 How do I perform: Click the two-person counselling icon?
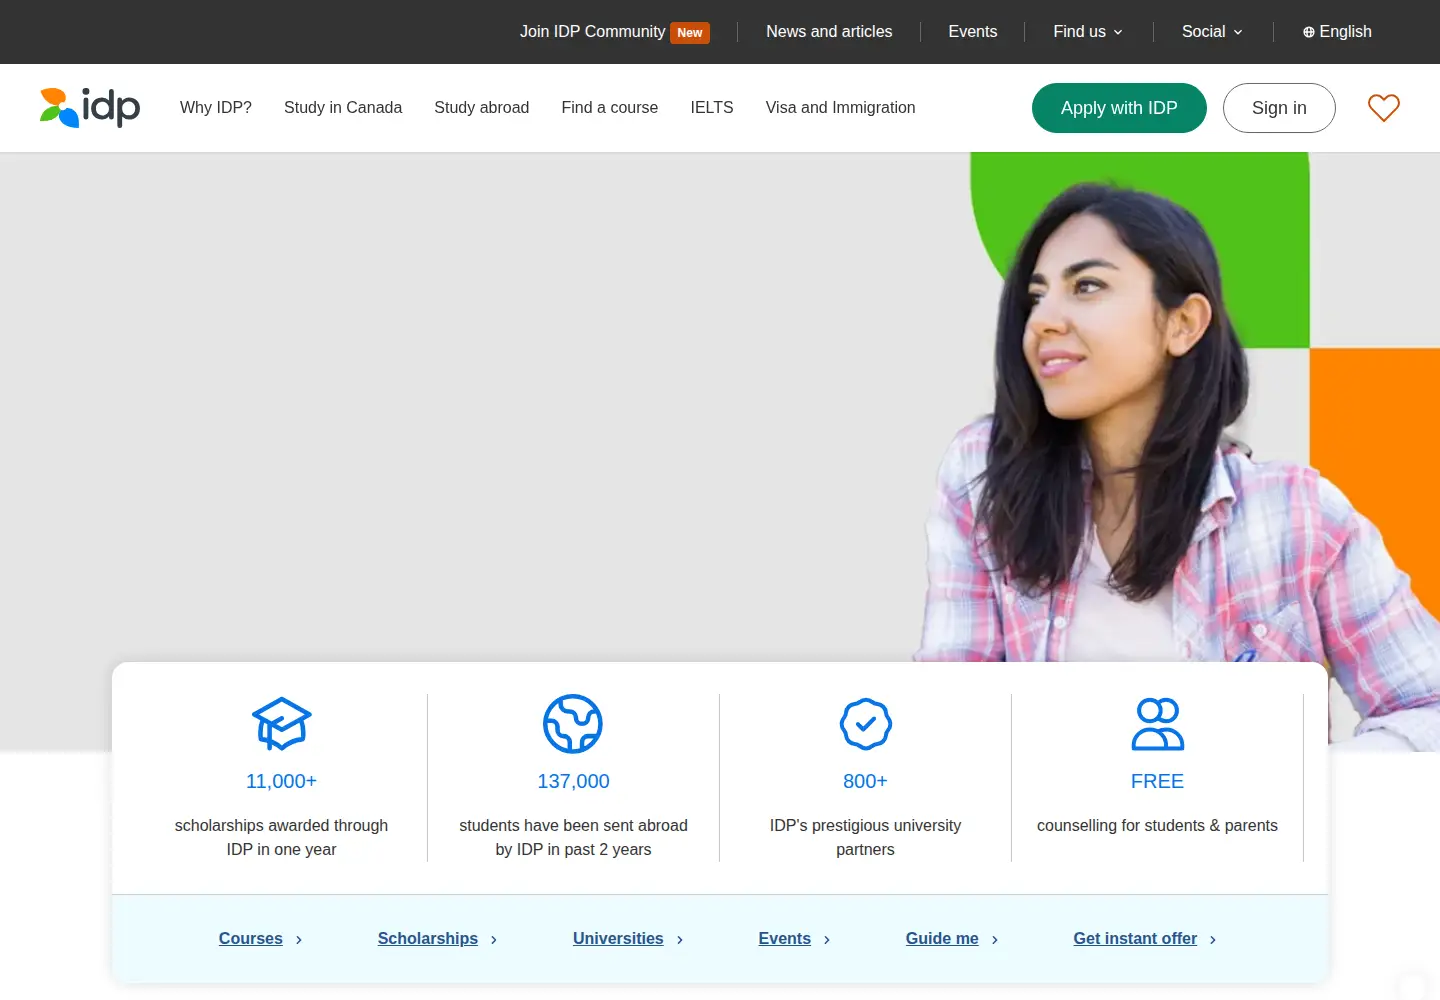pos(1158,724)
